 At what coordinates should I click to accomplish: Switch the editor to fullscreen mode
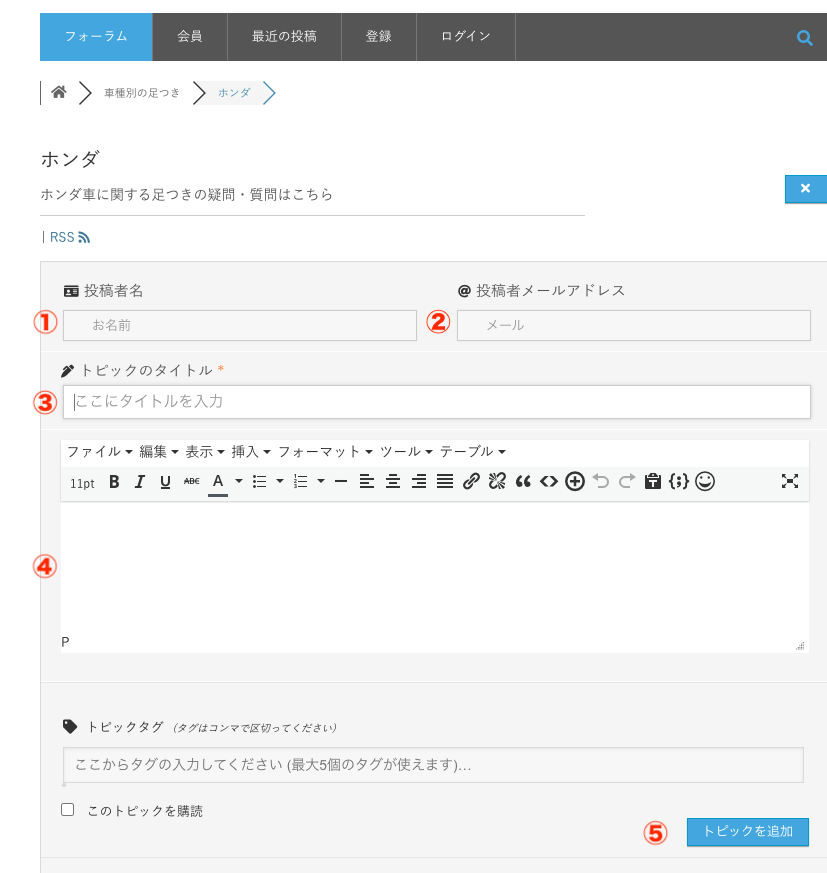click(x=790, y=482)
